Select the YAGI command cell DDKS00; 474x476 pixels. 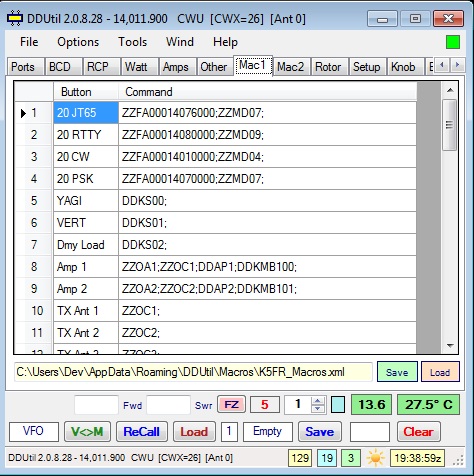pos(268,201)
